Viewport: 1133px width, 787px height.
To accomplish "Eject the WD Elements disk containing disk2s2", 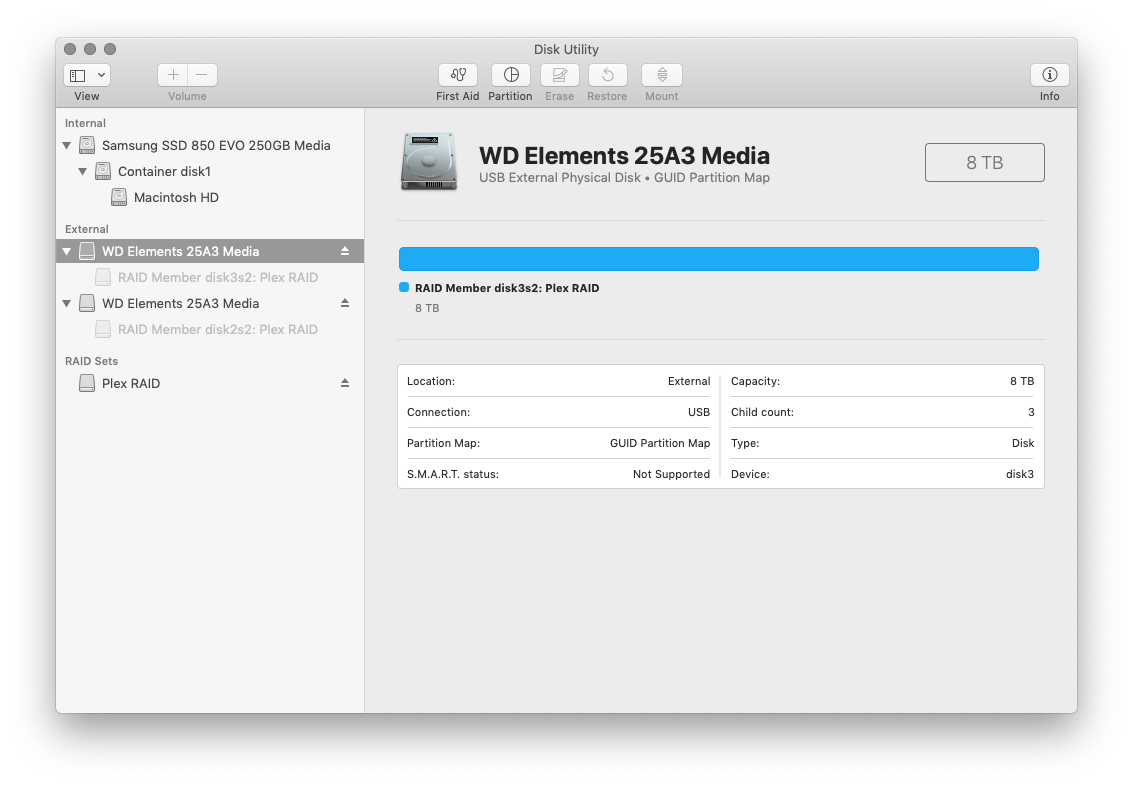I will pyautogui.click(x=345, y=304).
